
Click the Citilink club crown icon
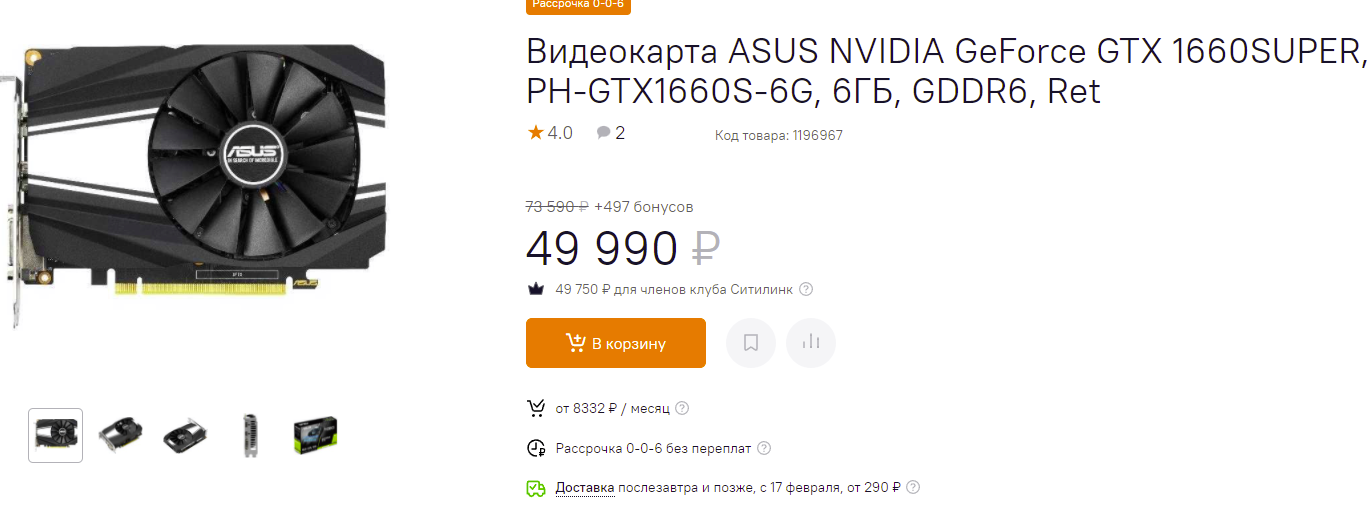(536, 290)
